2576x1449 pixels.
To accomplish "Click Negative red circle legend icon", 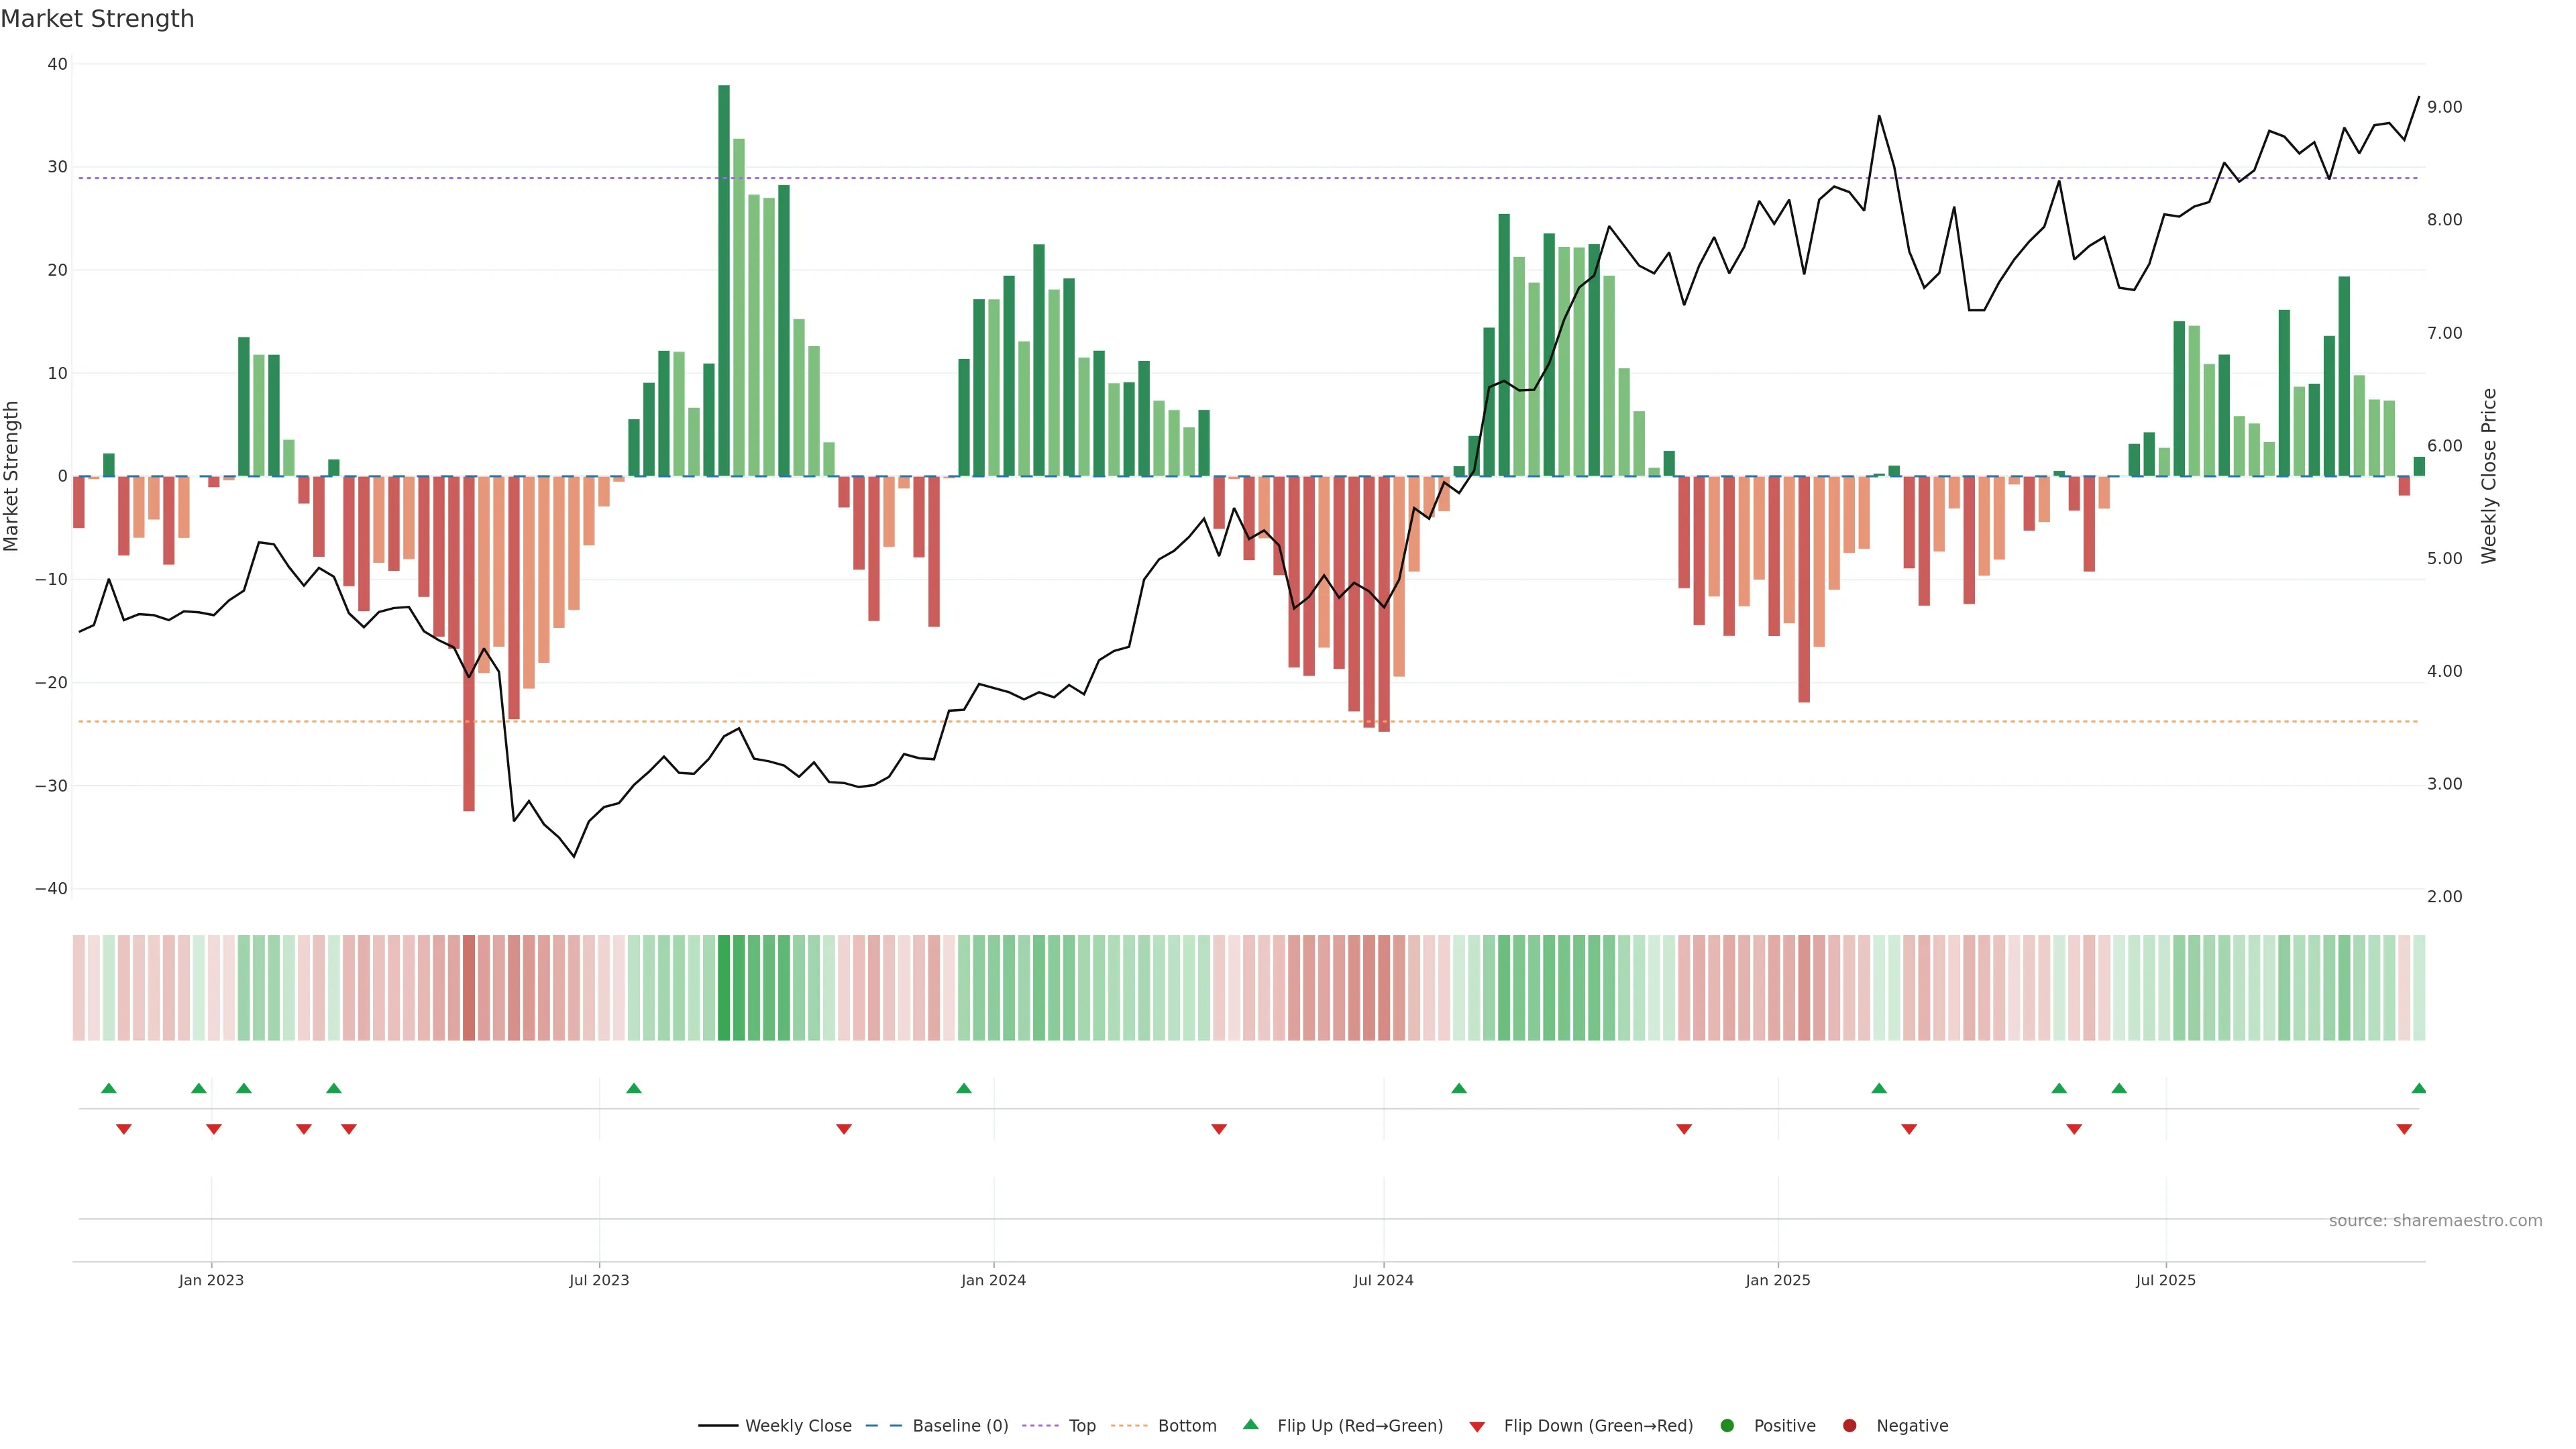I will point(1849,1426).
